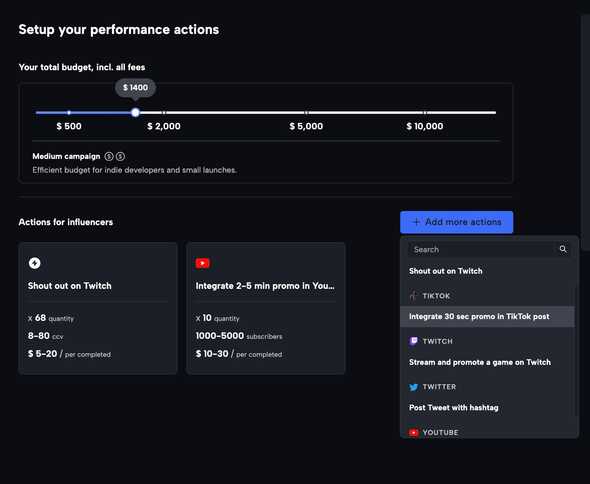Click the Twitch category icon in list
Image resolution: width=590 pixels, height=484 pixels.
click(x=414, y=341)
